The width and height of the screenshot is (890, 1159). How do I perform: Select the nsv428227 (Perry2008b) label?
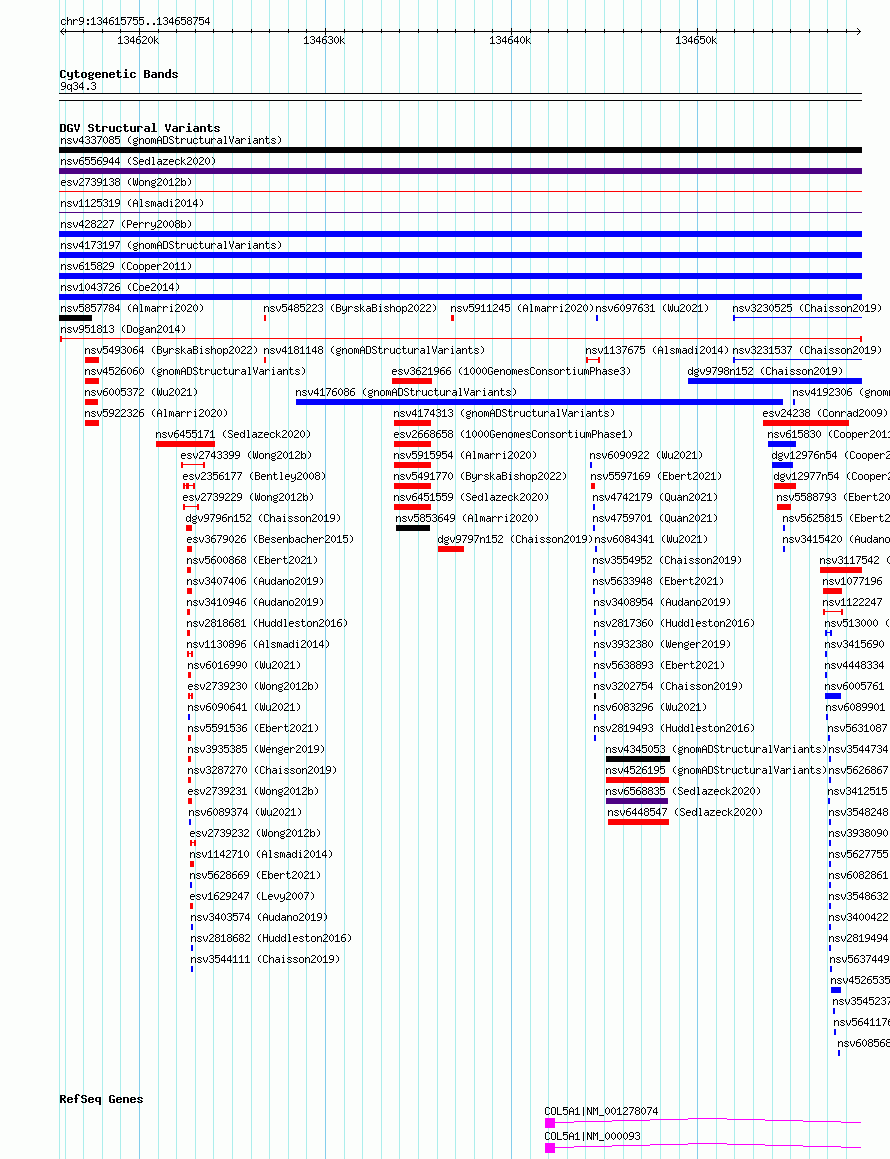pos(126,223)
